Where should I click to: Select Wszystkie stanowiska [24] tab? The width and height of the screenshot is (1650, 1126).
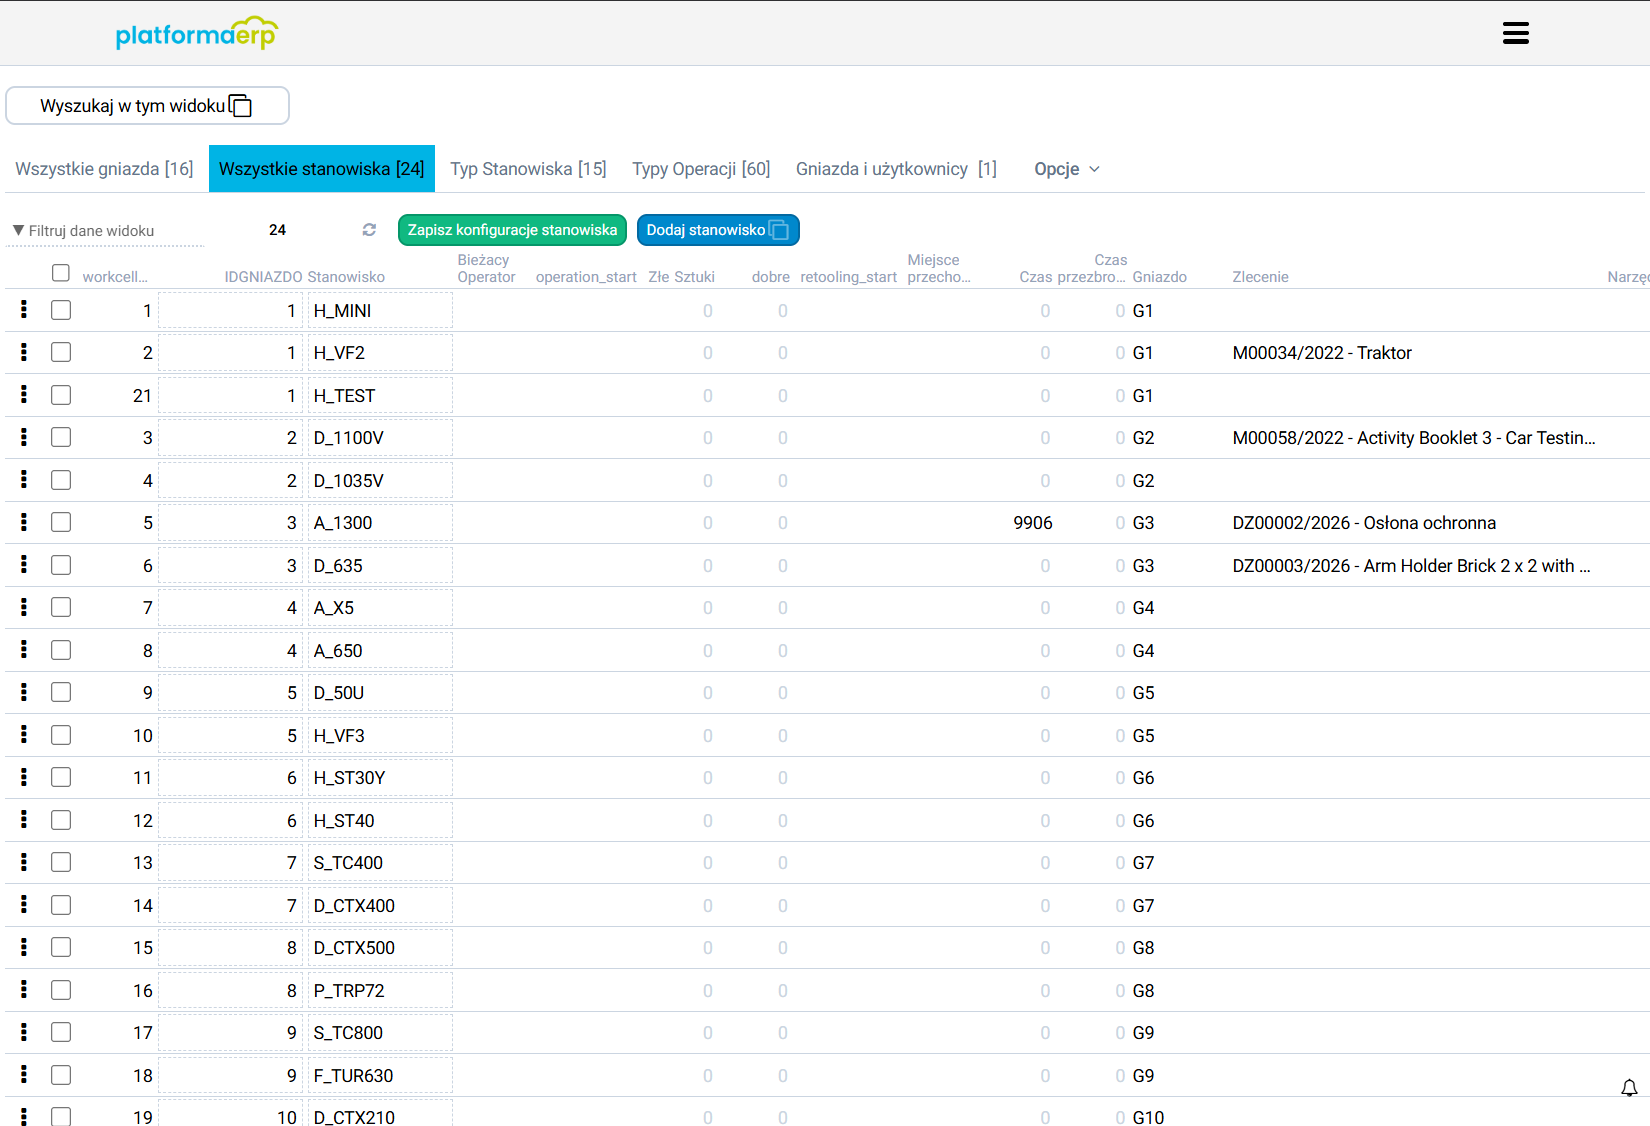322,169
